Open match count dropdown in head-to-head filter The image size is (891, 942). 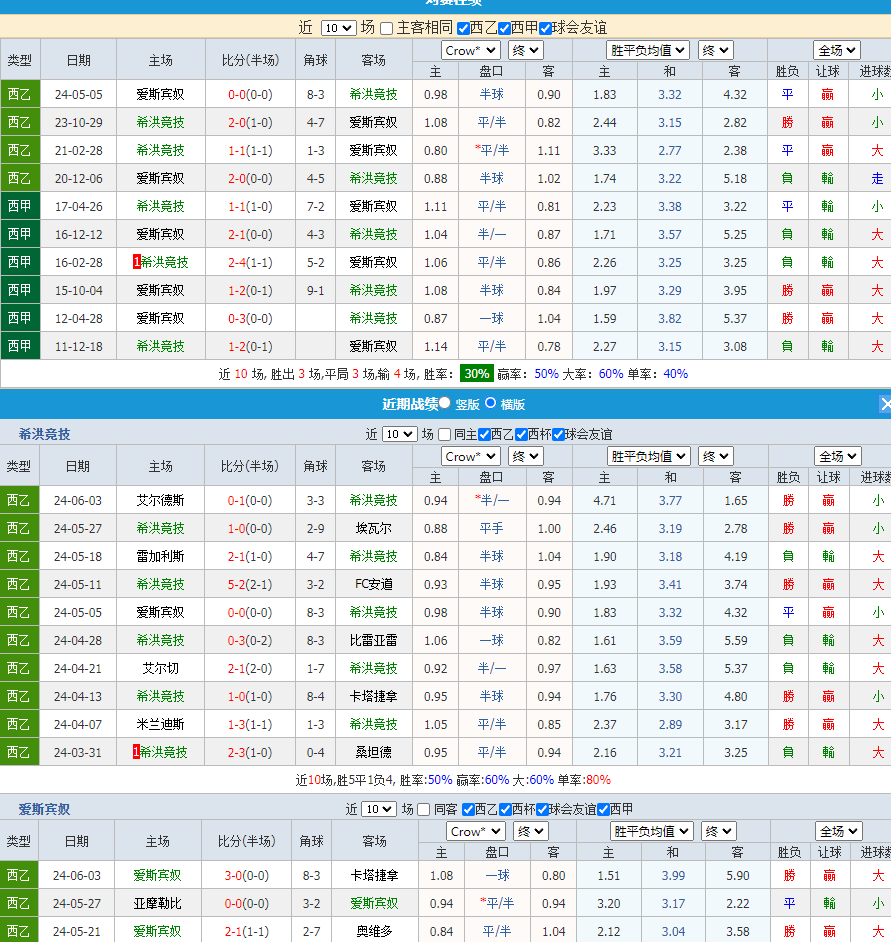[338, 28]
